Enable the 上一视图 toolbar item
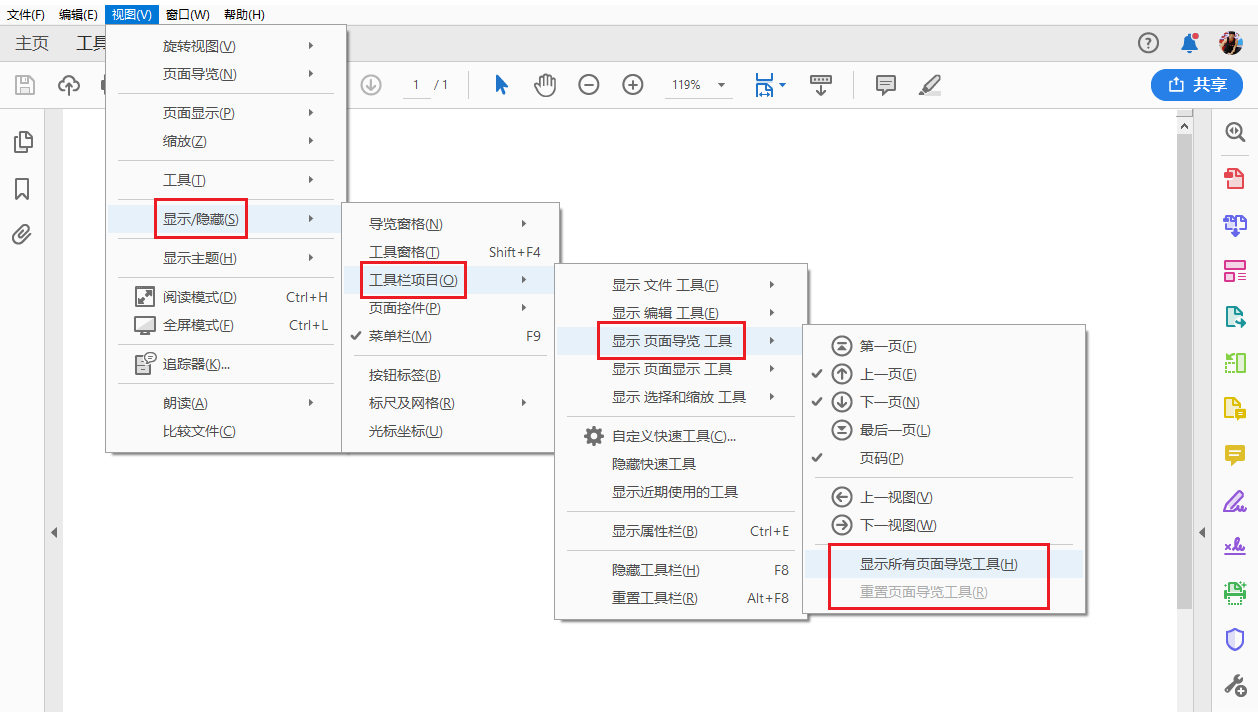This screenshot has height=712, width=1258. point(943,497)
